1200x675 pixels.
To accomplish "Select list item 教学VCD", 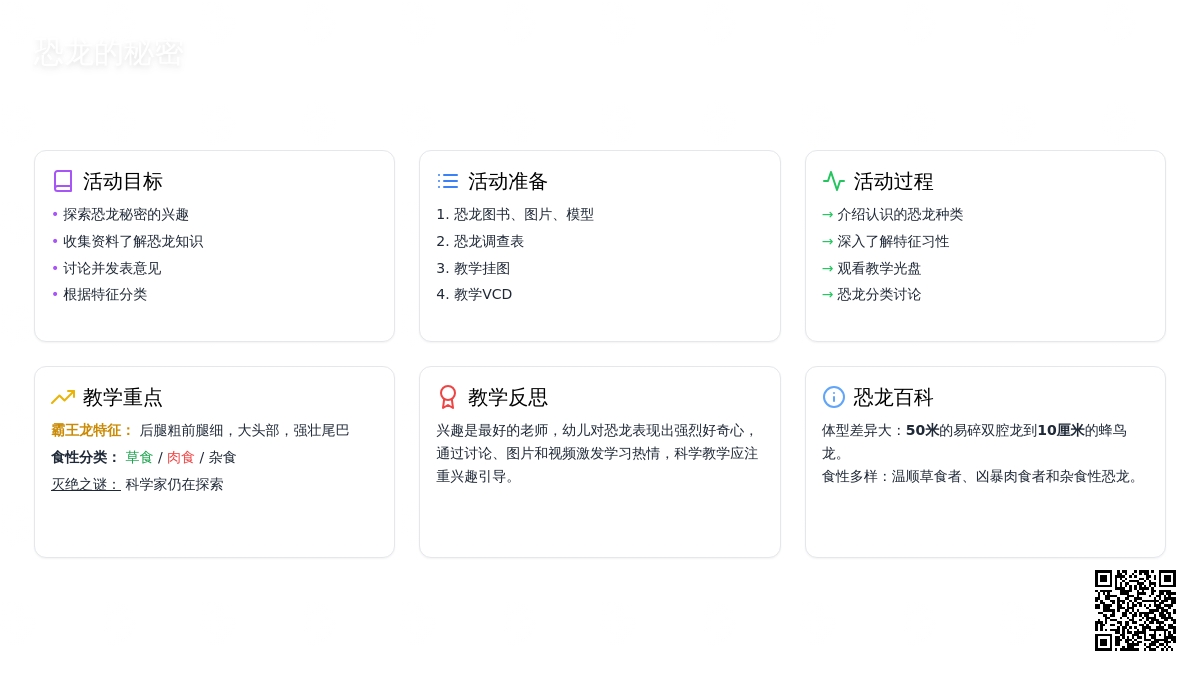I will click(x=482, y=294).
